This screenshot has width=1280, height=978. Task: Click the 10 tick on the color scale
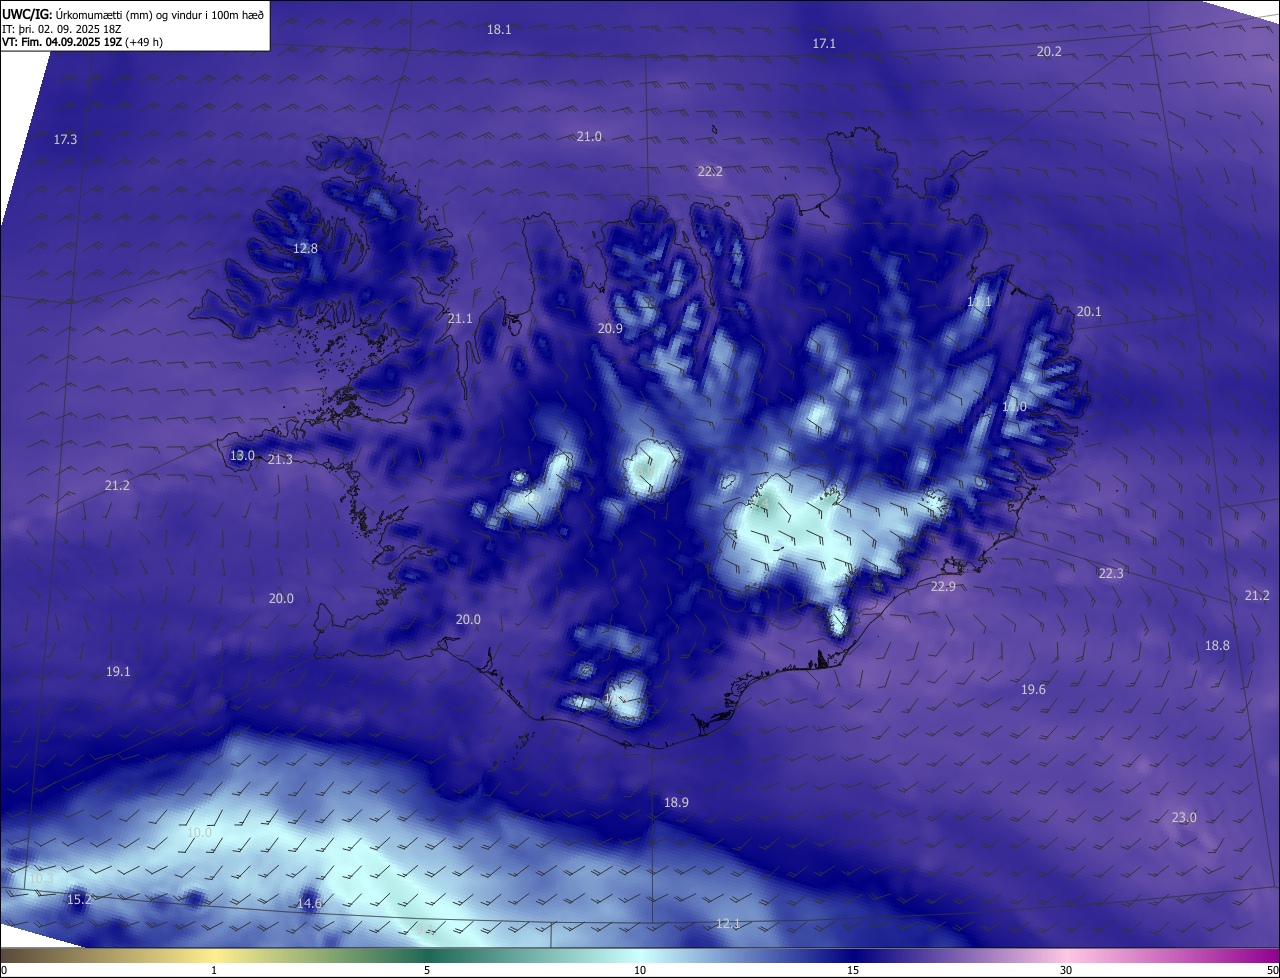[640, 970]
